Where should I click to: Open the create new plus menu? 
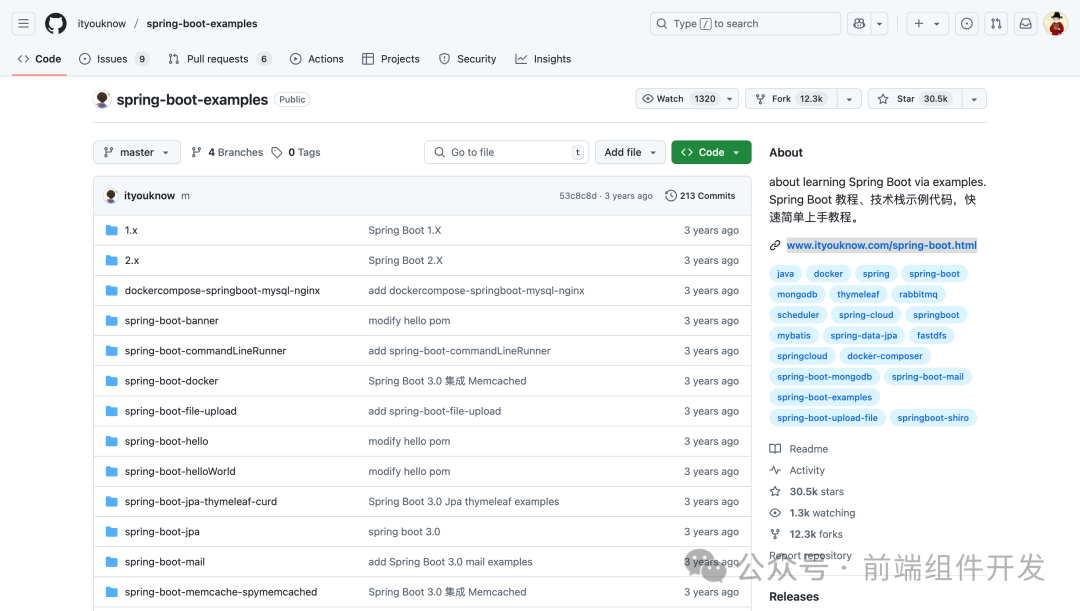click(927, 23)
